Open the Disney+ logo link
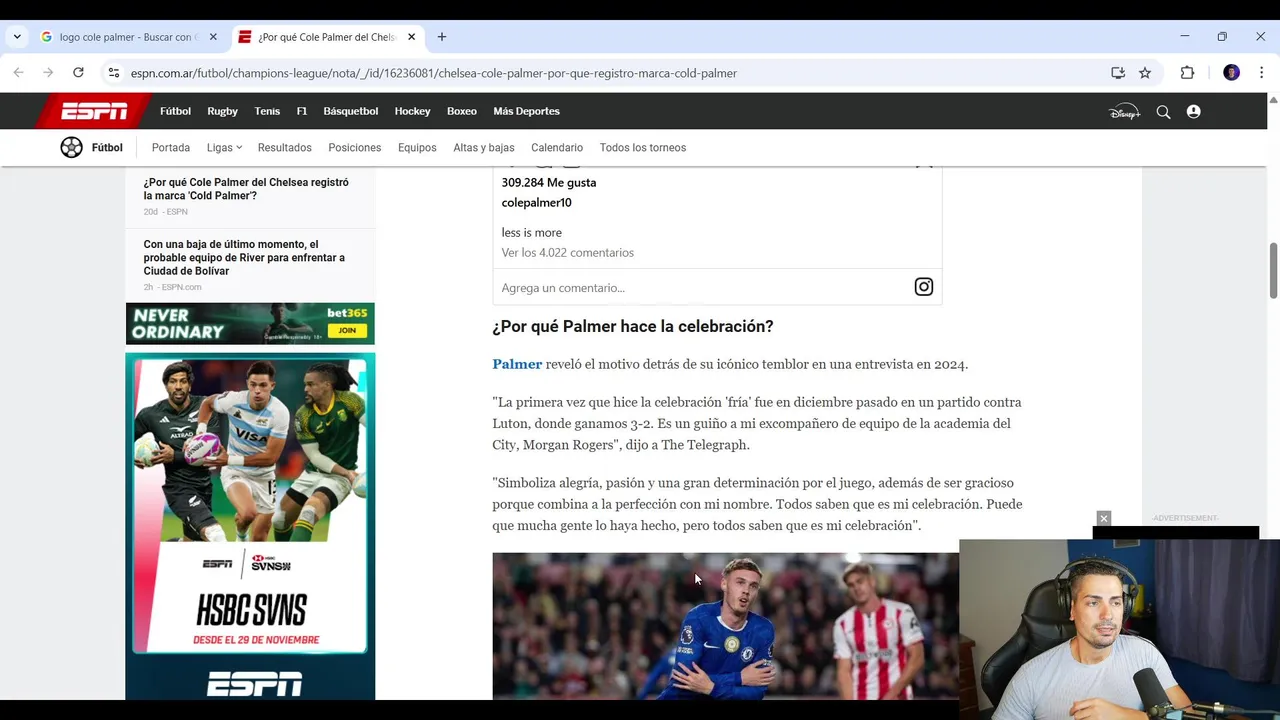This screenshot has height=720, width=1280. pos(1124,112)
